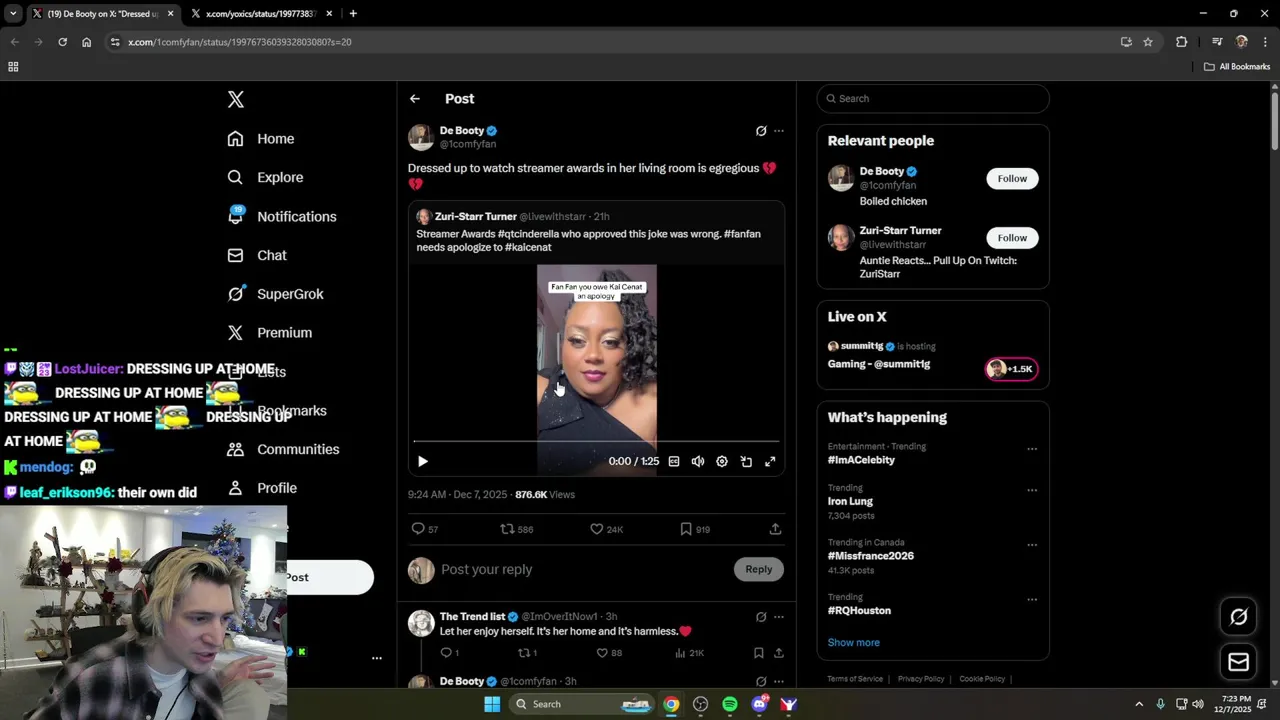This screenshot has width=1280, height=720.
Task: Go back using the Post arrow
Action: point(415,99)
